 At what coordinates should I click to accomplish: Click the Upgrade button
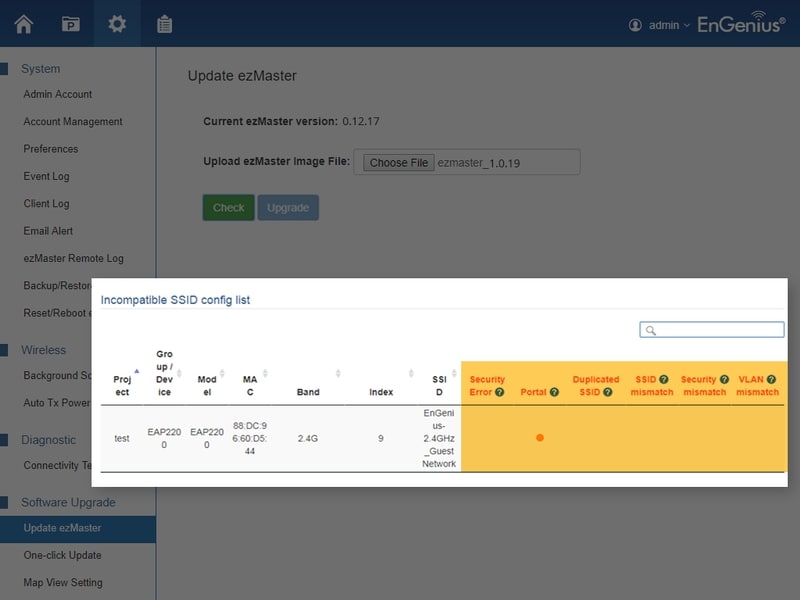point(288,208)
